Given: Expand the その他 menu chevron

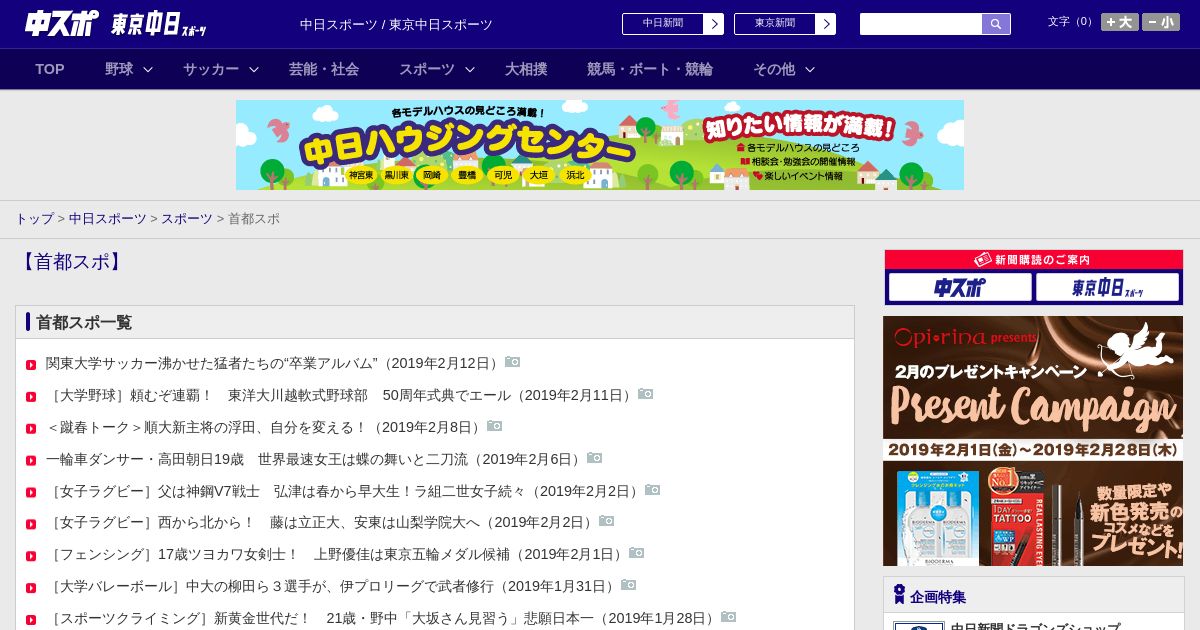Looking at the screenshot, I should click(x=810, y=70).
